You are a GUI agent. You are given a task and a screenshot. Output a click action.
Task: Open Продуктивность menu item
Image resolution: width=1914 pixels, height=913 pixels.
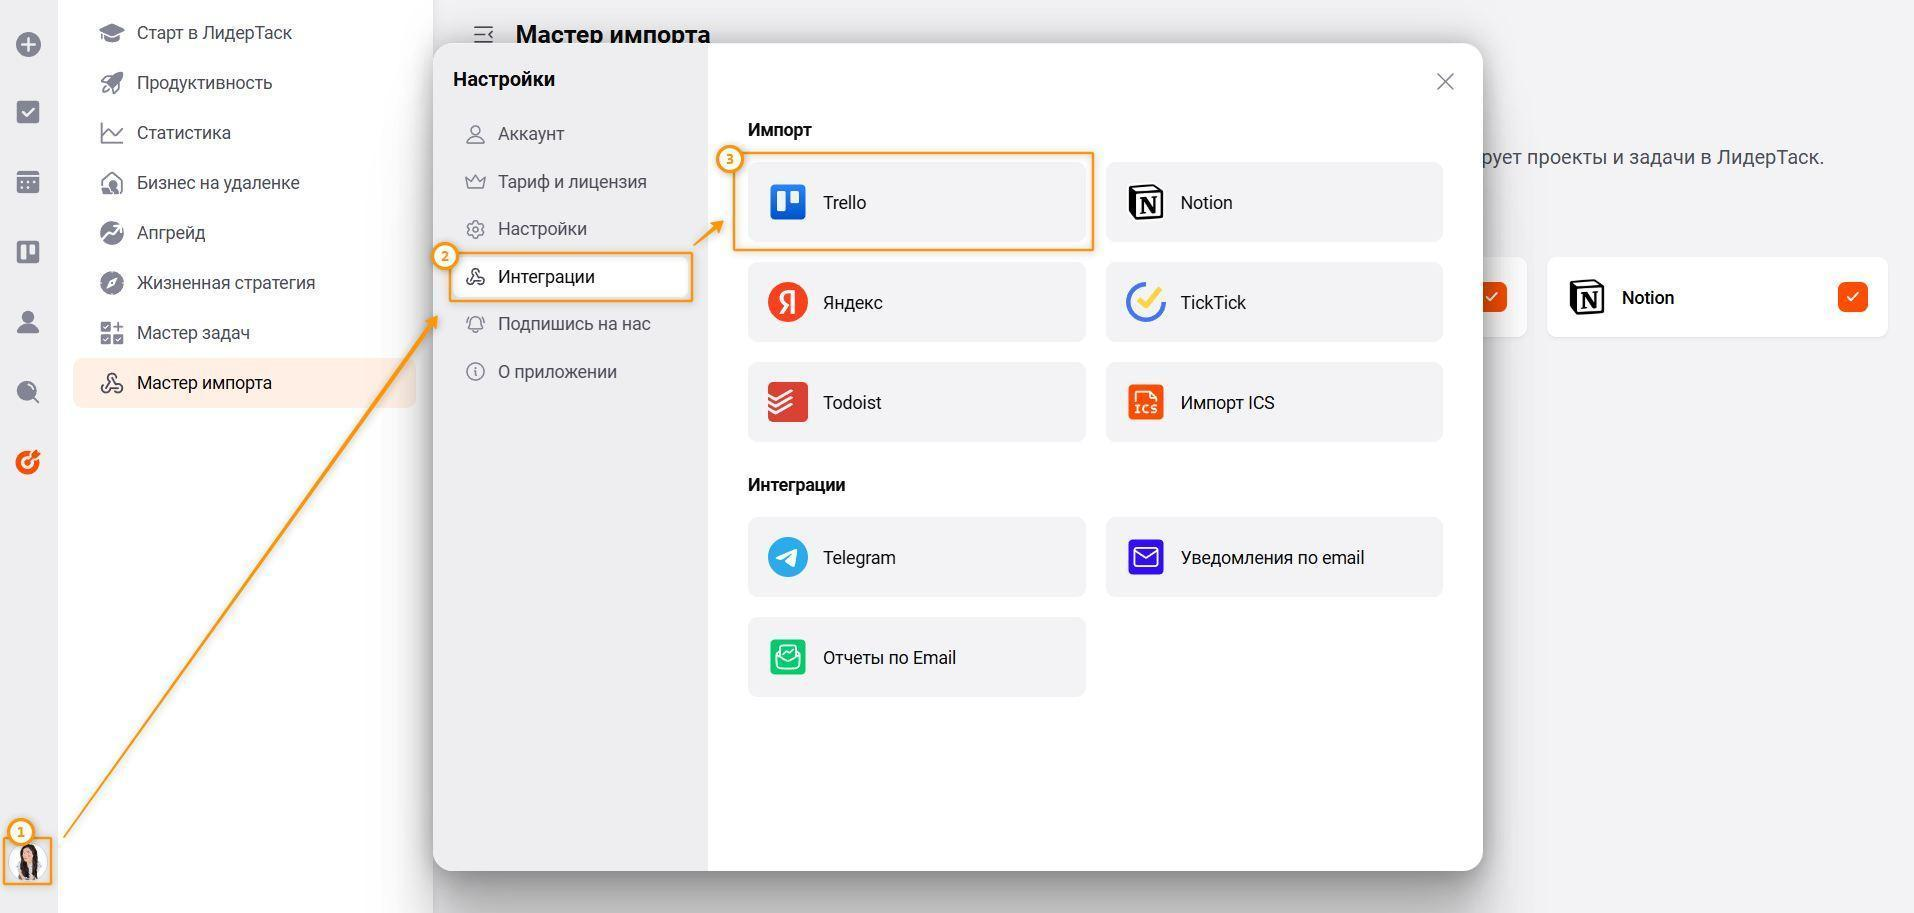pos(244,83)
